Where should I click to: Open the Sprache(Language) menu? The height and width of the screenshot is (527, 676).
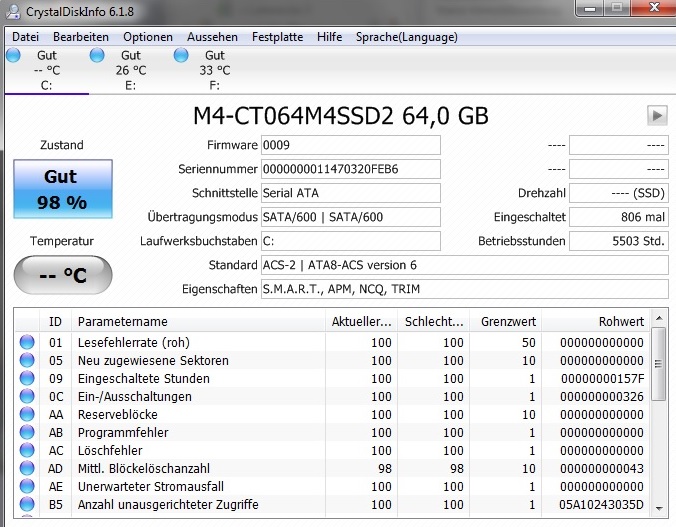(x=407, y=37)
